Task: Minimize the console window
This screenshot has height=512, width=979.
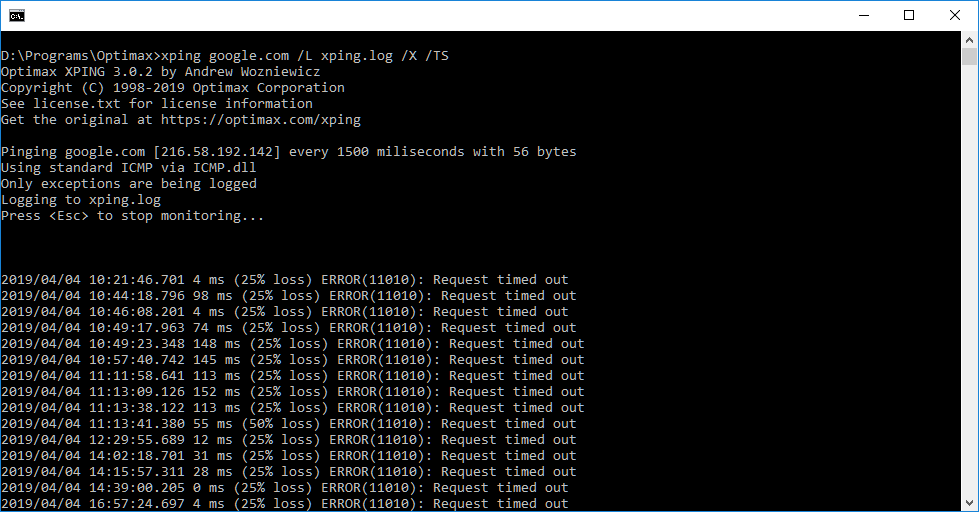Action: point(863,15)
